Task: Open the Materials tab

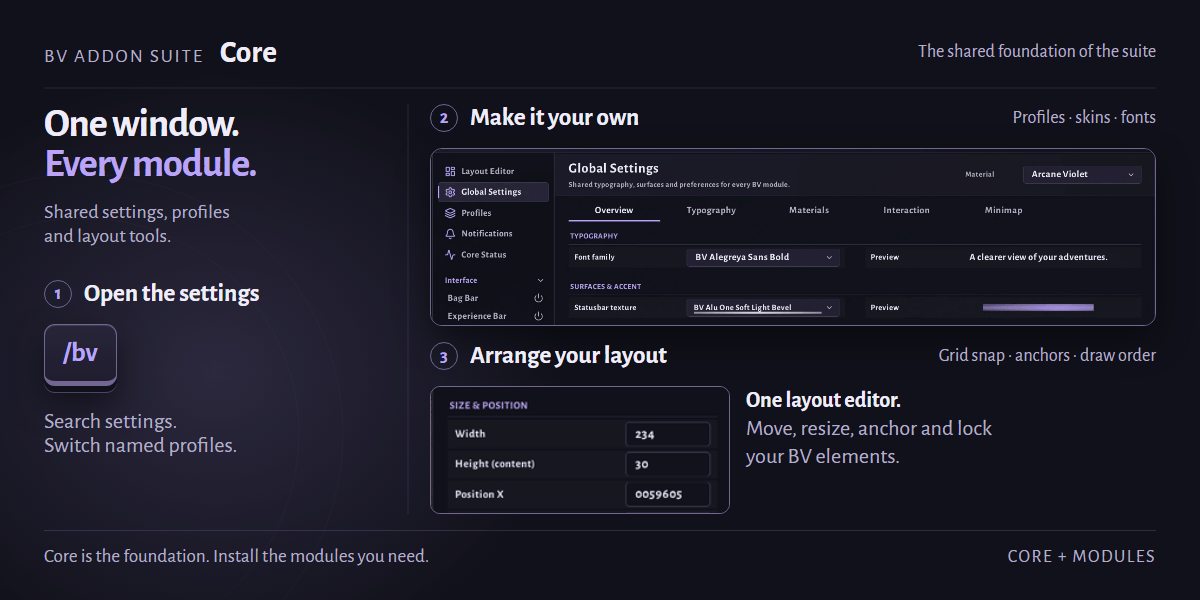Action: pos(809,210)
